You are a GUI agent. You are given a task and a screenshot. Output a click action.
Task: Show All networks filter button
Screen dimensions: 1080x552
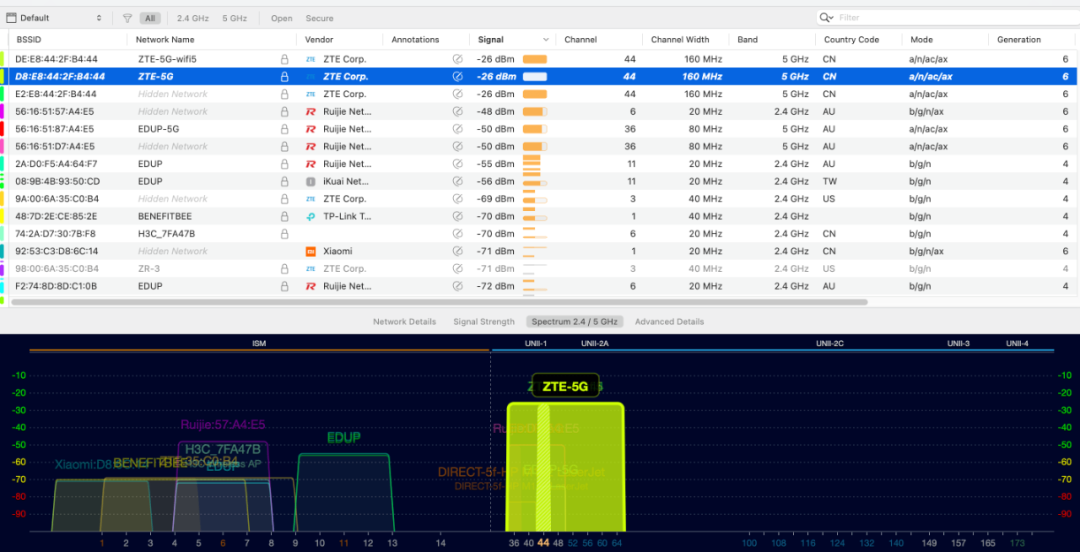(149, 18)
